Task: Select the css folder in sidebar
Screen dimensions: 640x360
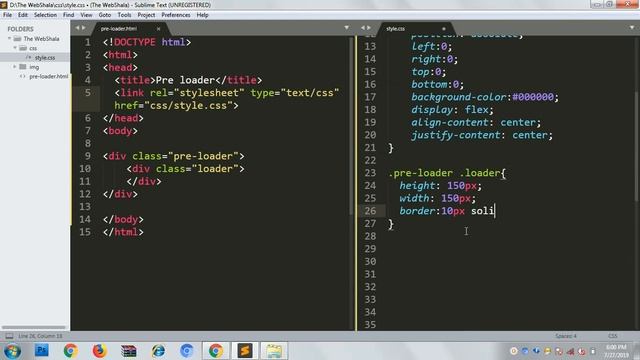Action: click(x=33, y=48)
